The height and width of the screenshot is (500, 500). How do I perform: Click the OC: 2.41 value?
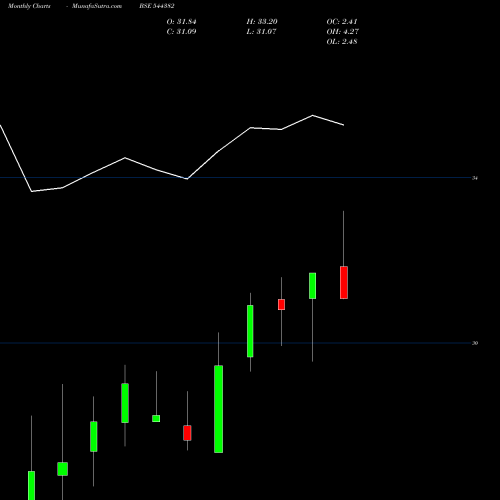[342, 22]
